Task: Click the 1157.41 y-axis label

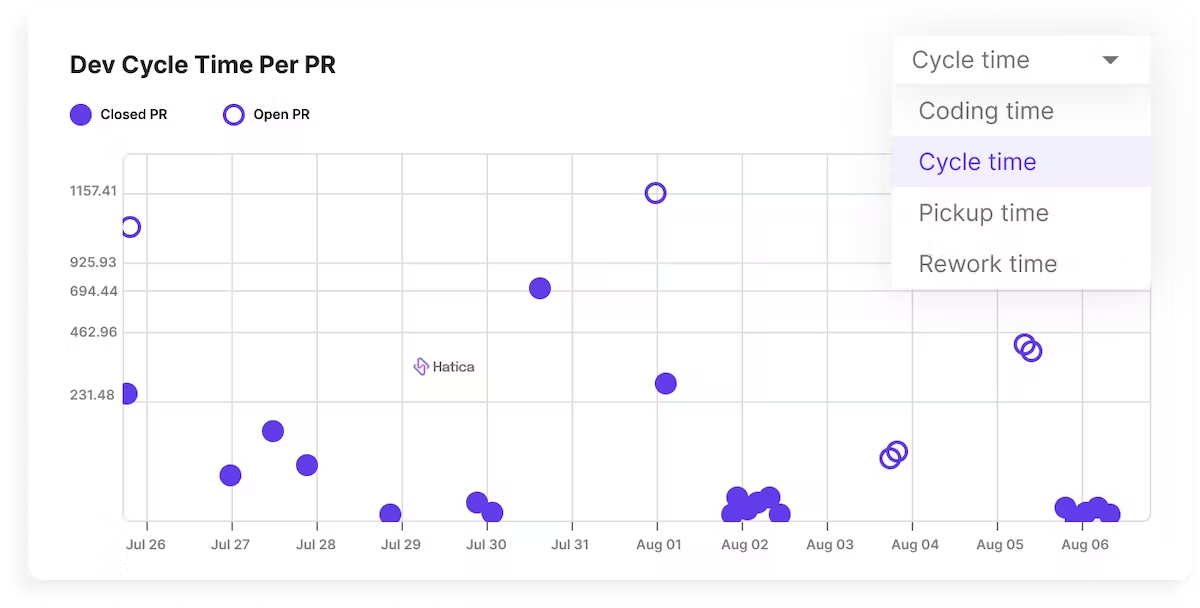Action: pyautogui.click(x=93, y=190)
